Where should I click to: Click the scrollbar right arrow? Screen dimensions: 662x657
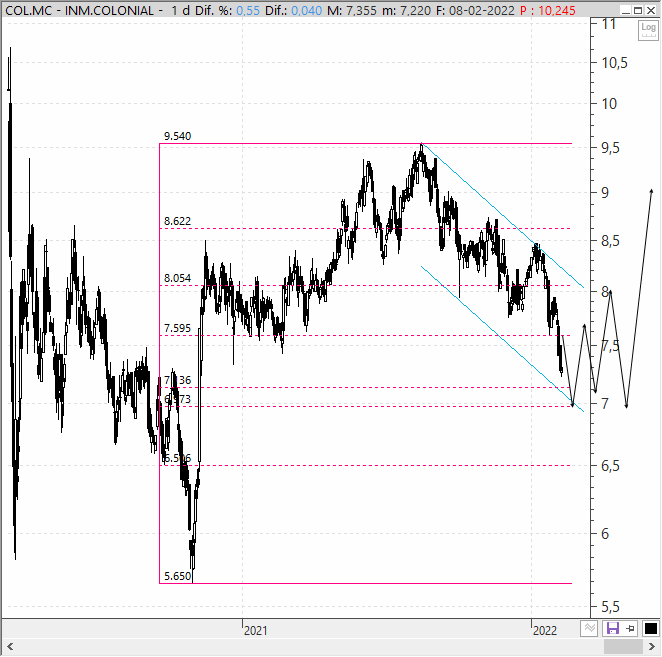(x=651, y=646)
